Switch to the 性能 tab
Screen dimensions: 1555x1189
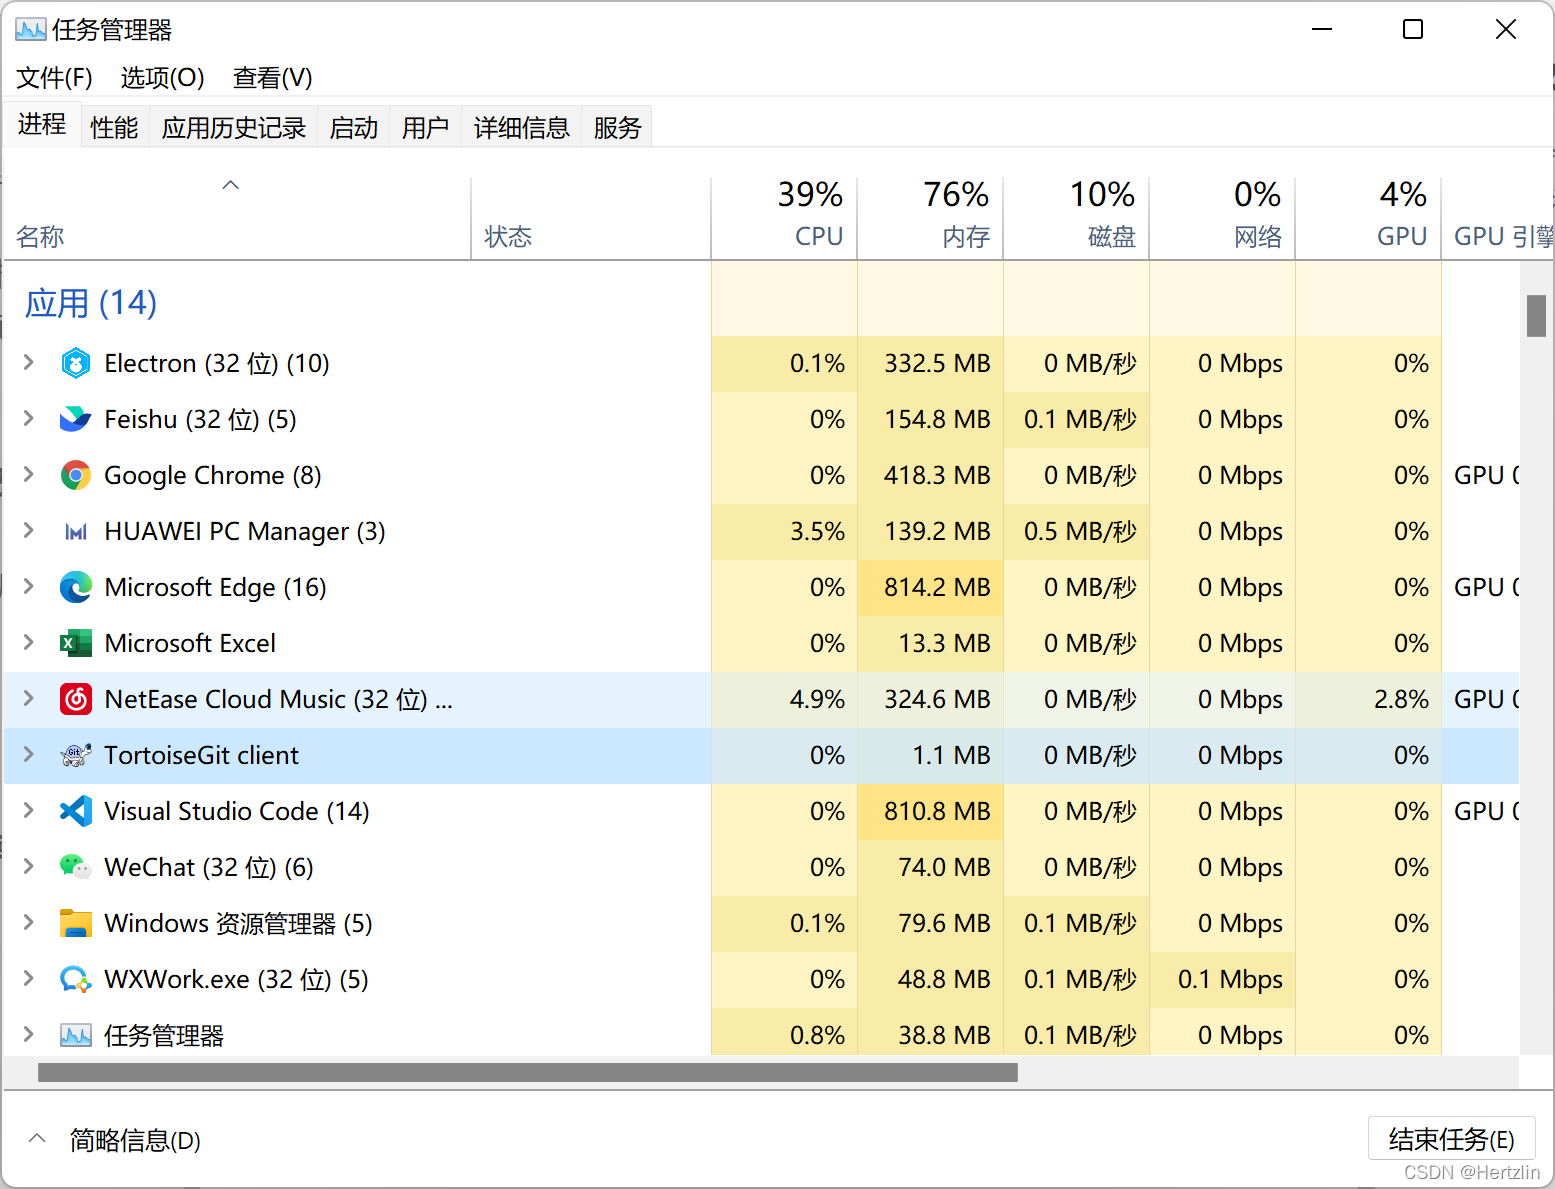click(x=114, y=128)
